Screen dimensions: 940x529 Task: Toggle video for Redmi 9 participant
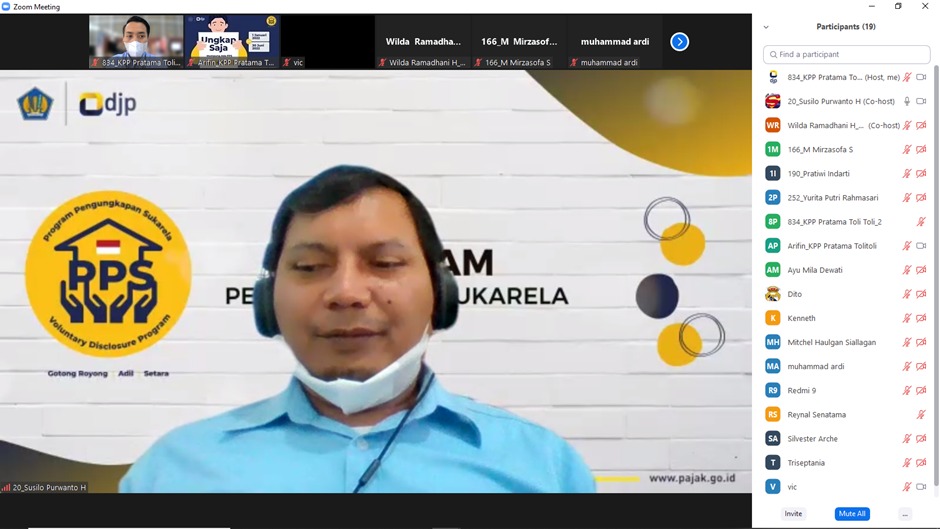coord(921,391)
